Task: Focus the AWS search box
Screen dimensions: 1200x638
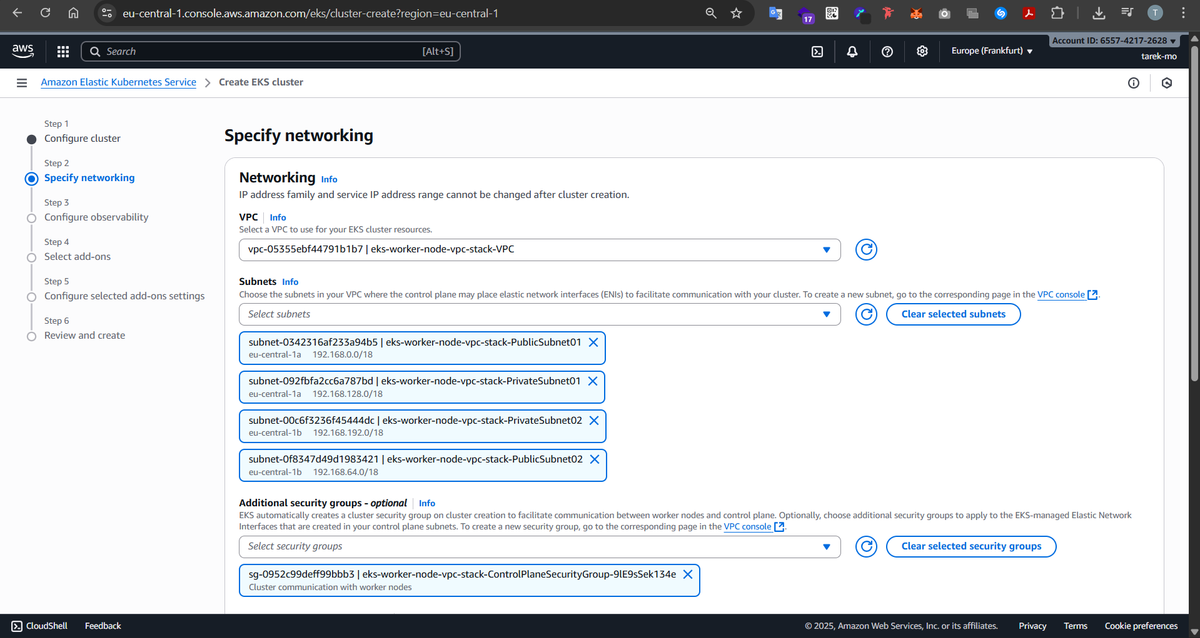Action: click(270, 51)
